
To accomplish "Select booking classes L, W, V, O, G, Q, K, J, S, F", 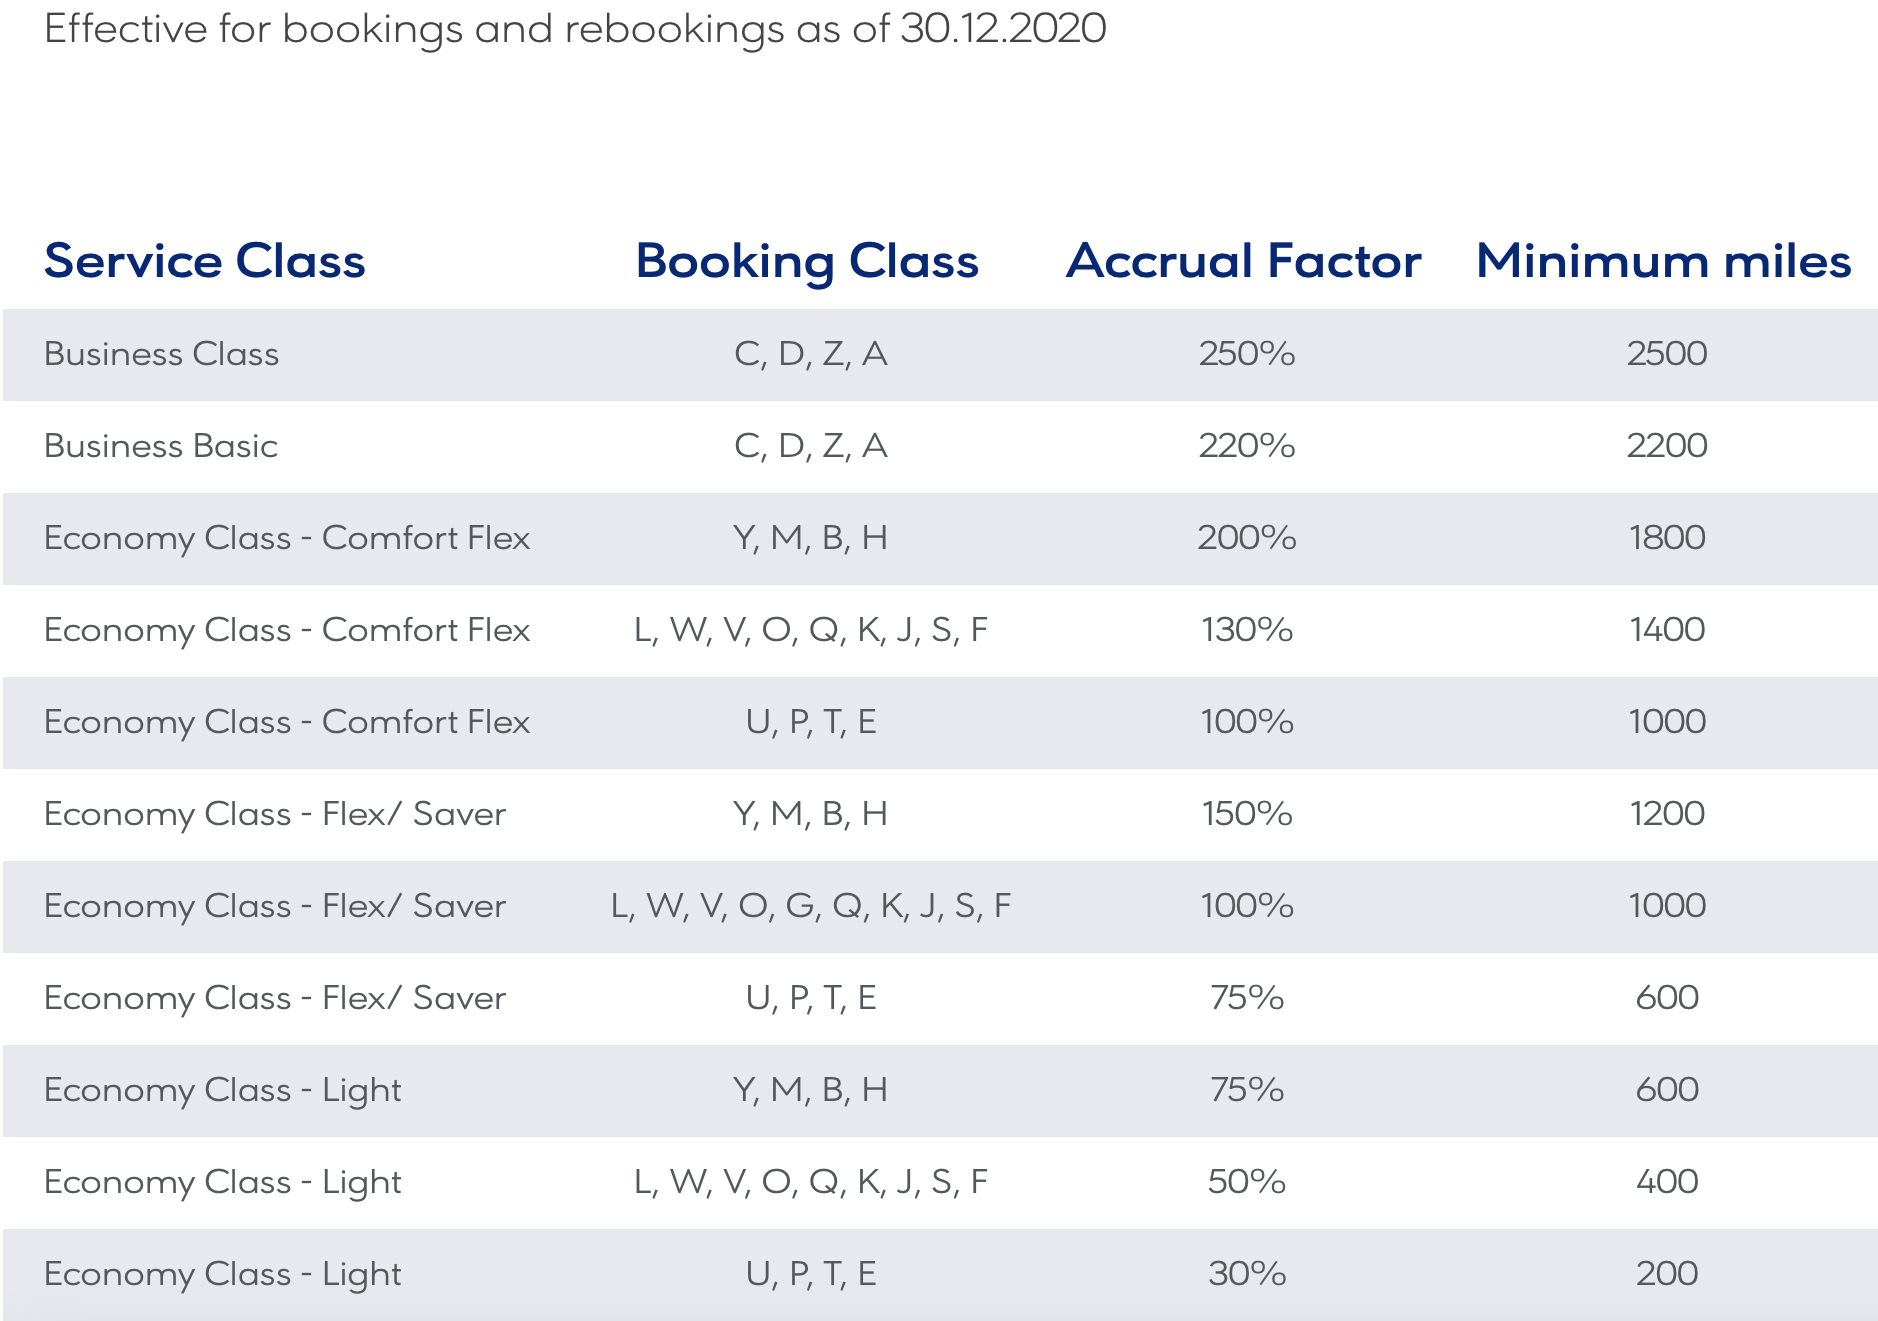I will pos(811,906).
